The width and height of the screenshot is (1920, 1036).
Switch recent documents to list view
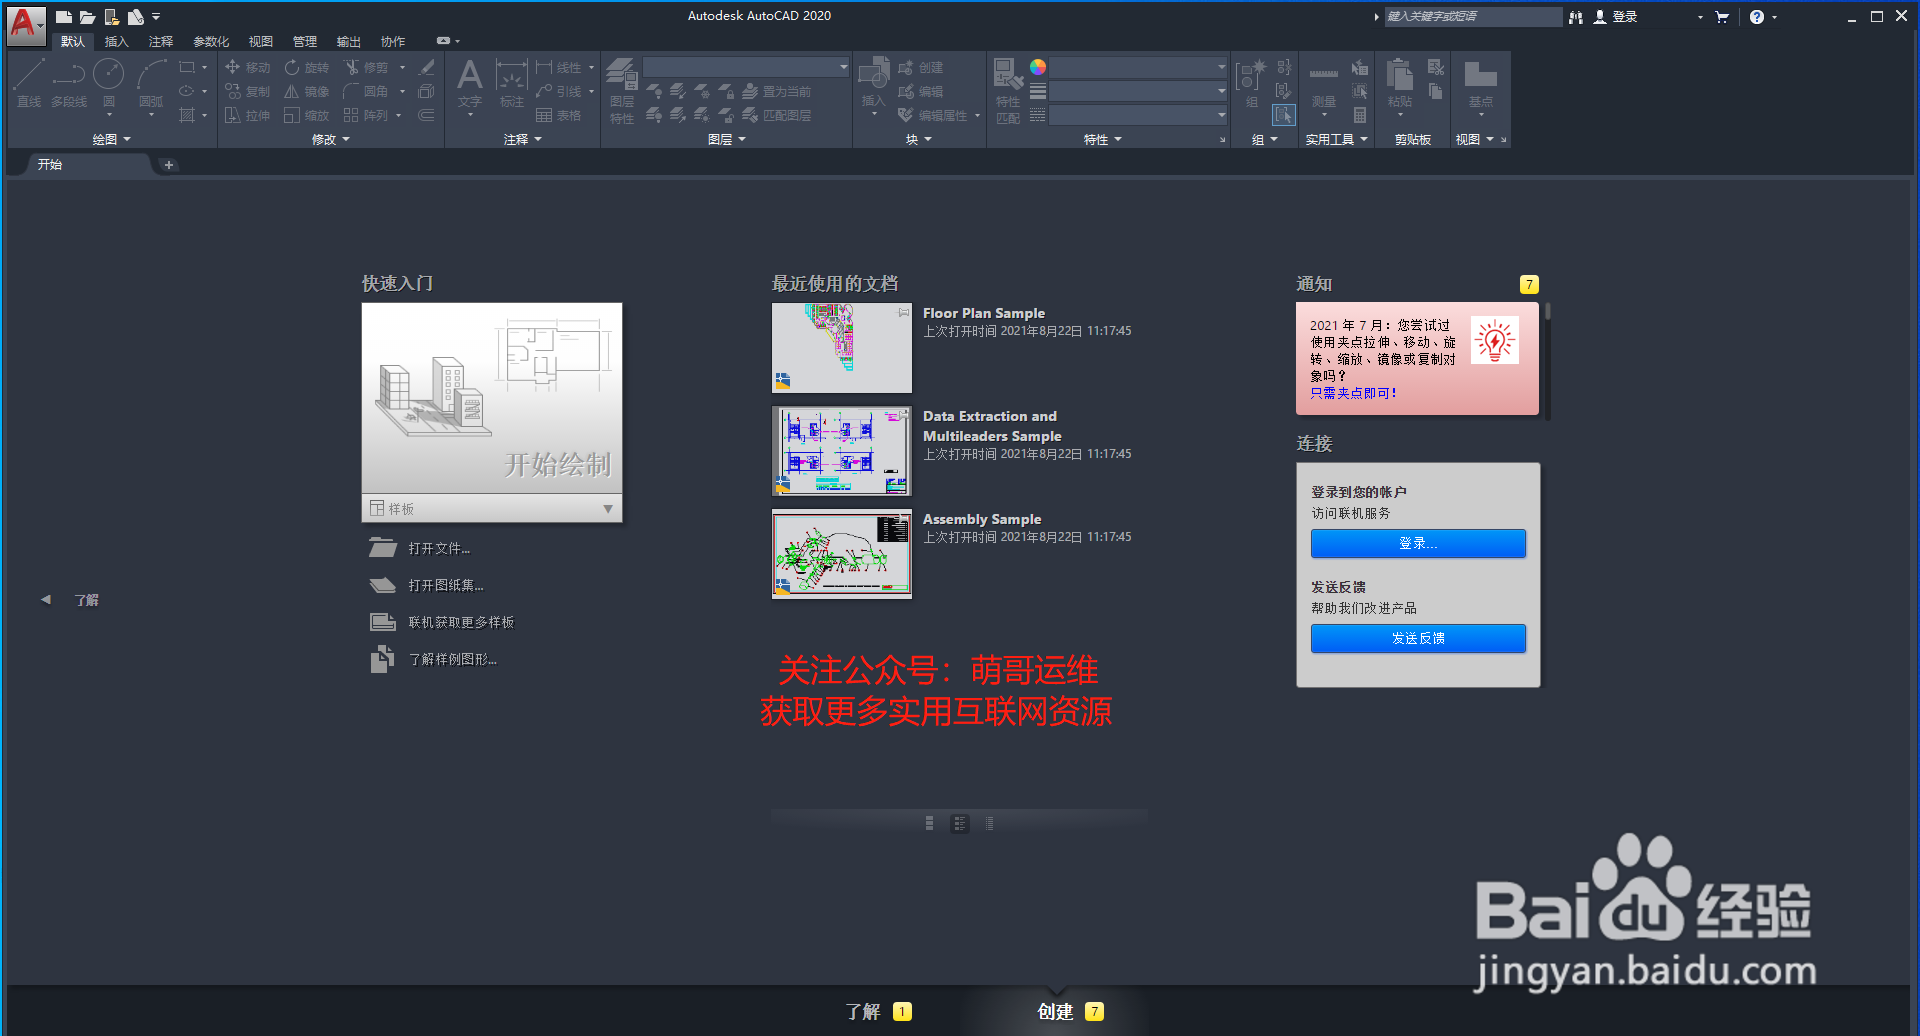(990, 823)
